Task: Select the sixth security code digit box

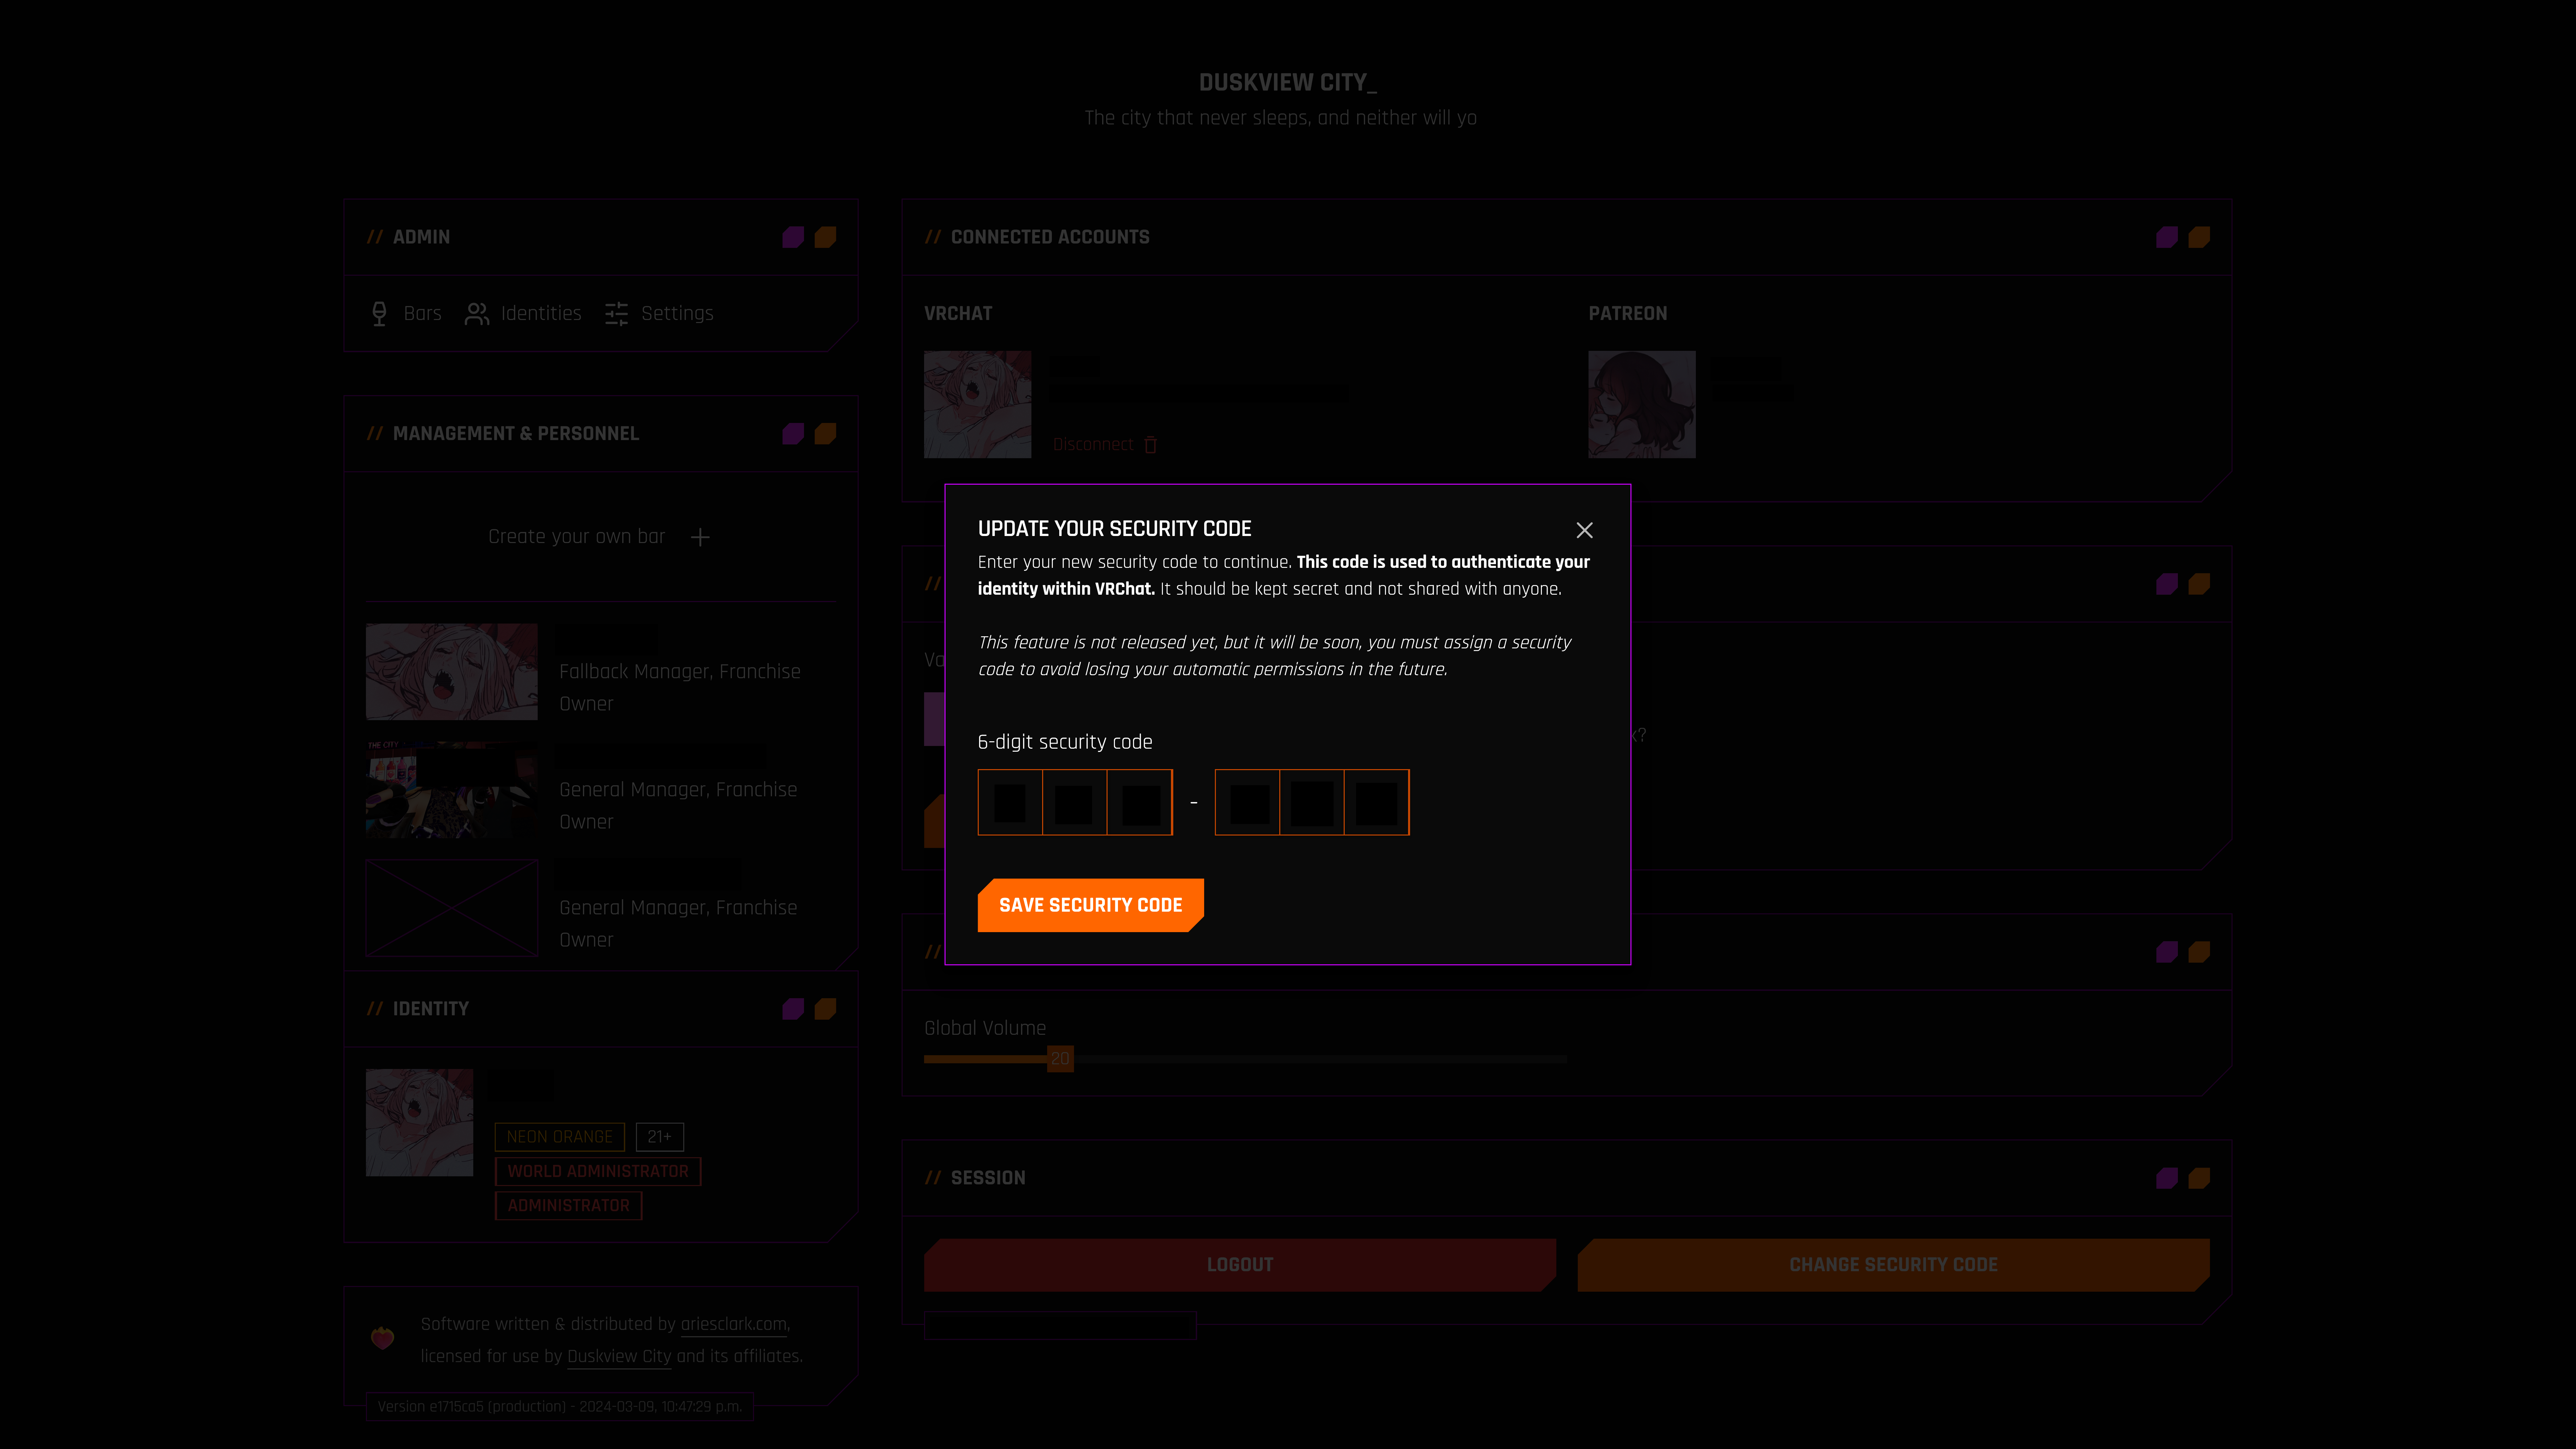Action: (1377, 802)
